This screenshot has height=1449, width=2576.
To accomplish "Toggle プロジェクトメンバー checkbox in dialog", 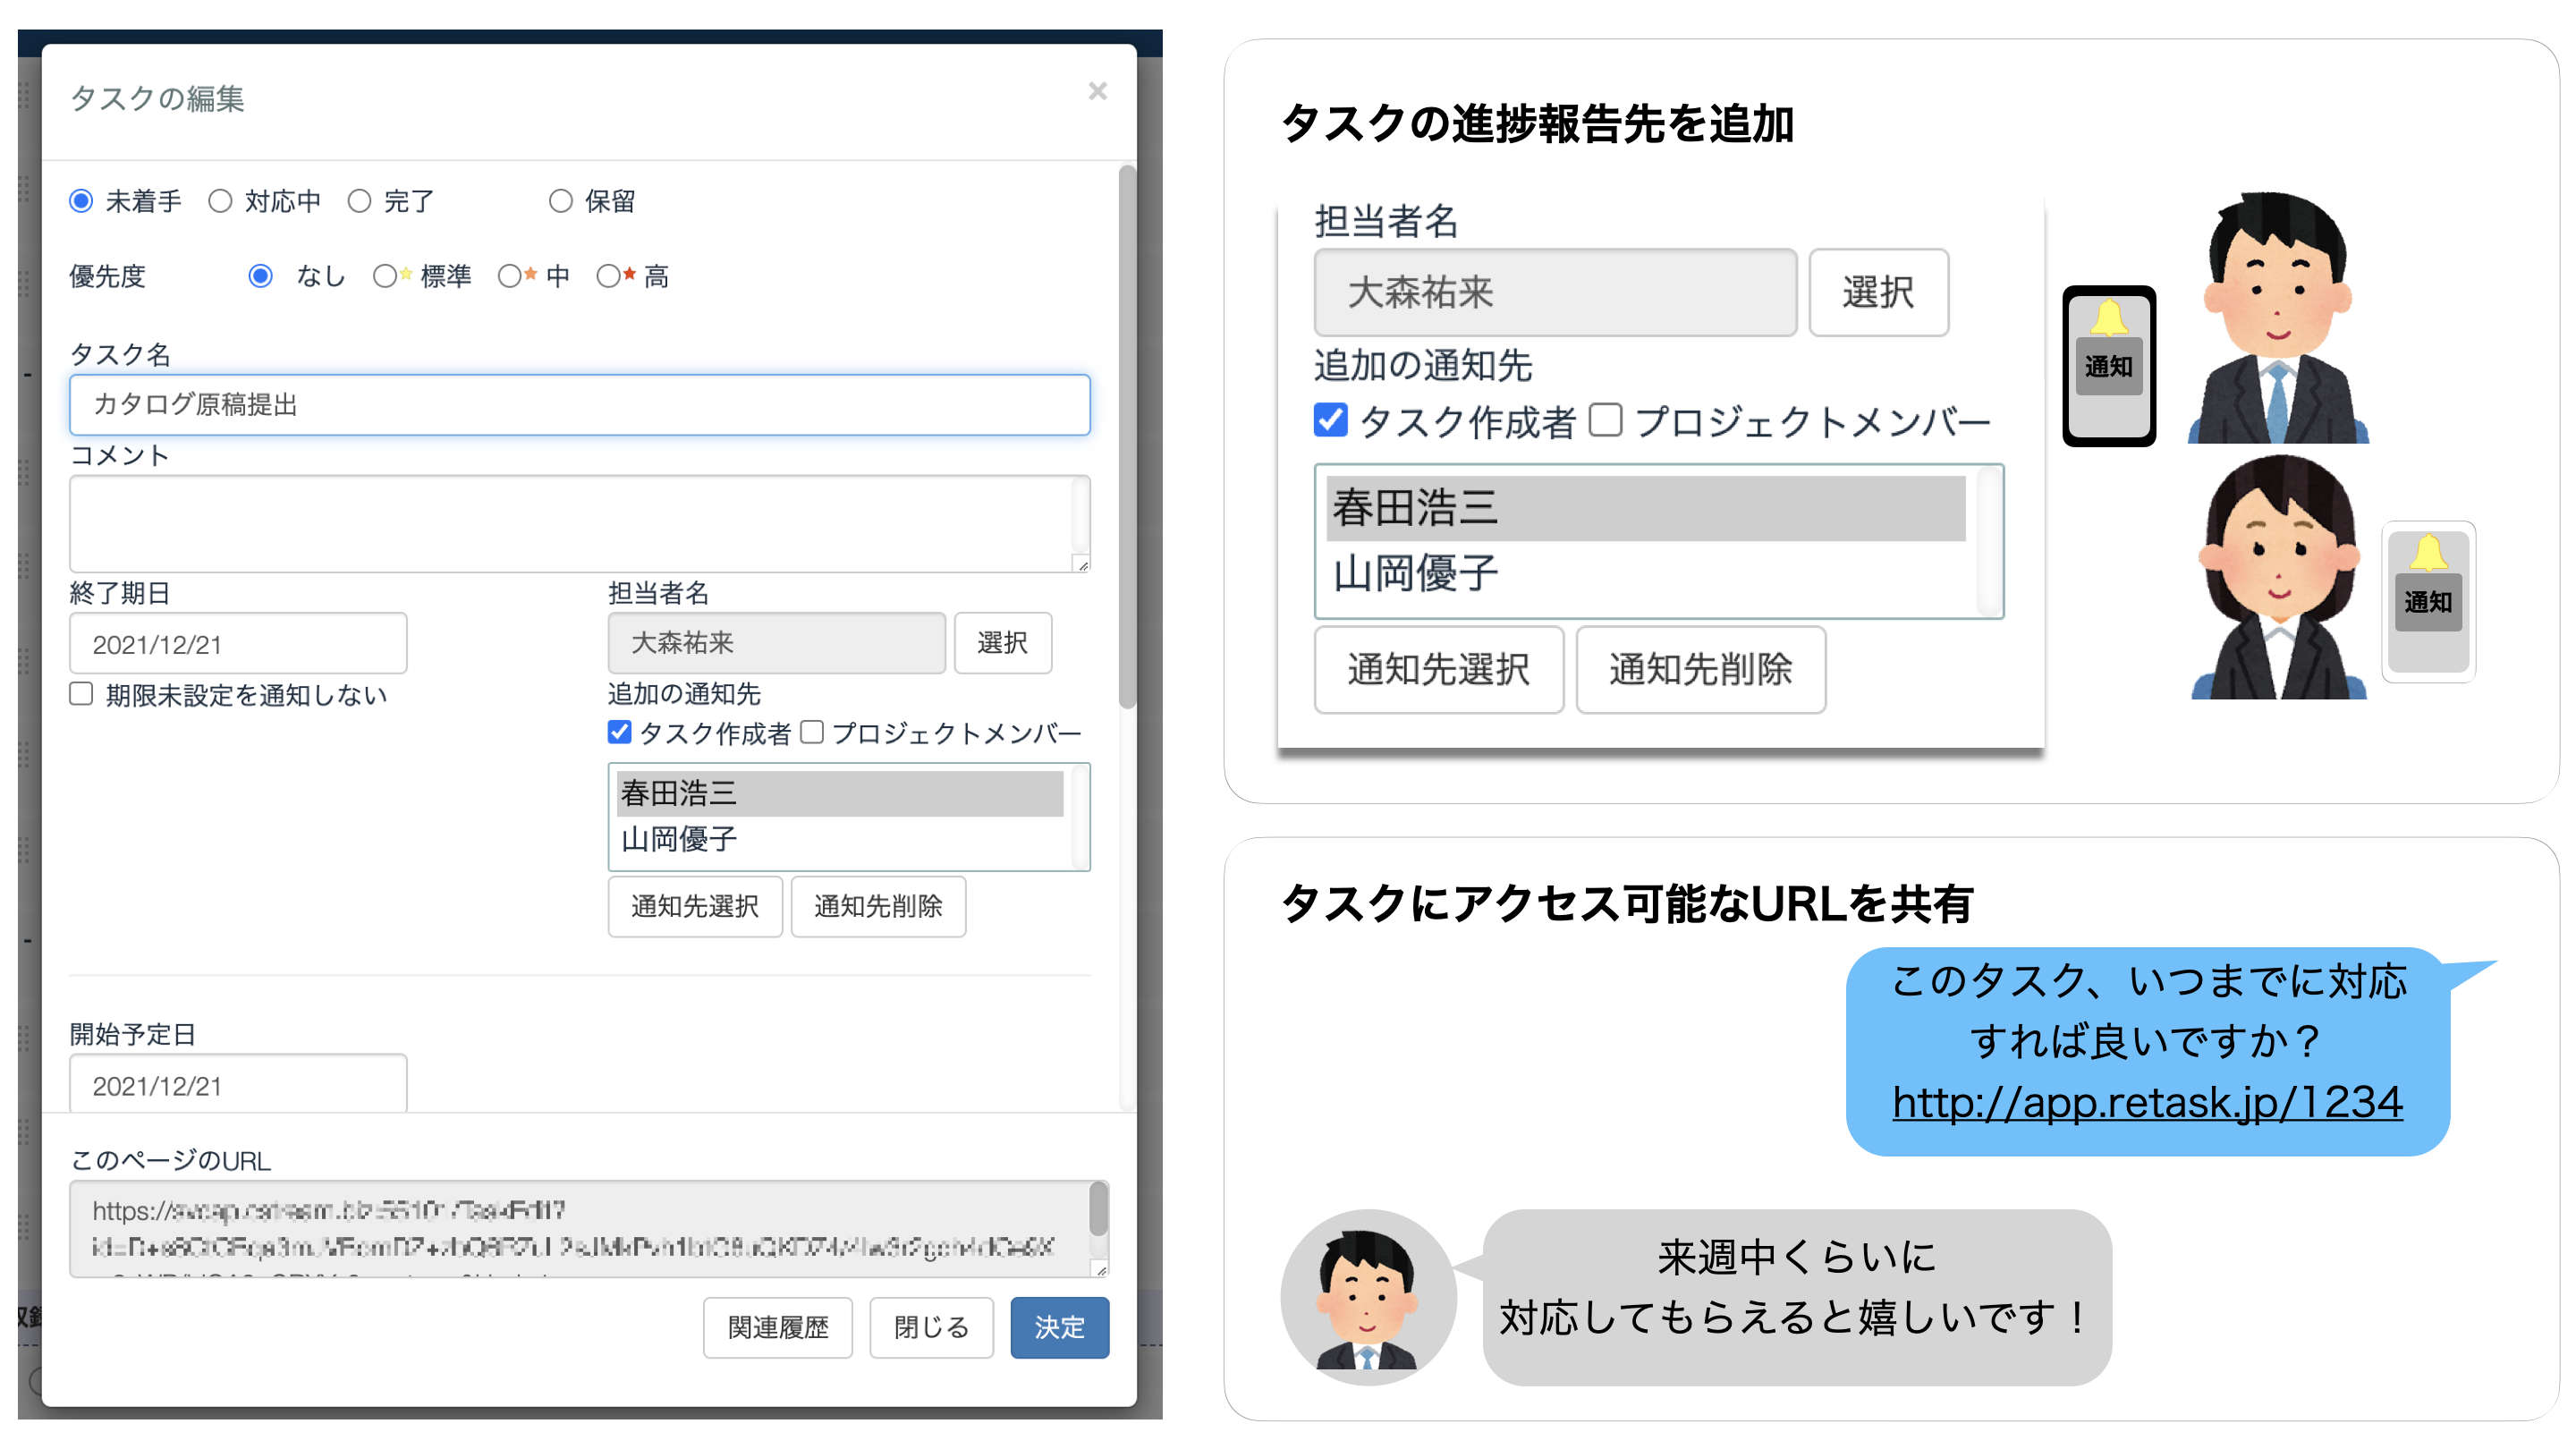I will point(812,733).
